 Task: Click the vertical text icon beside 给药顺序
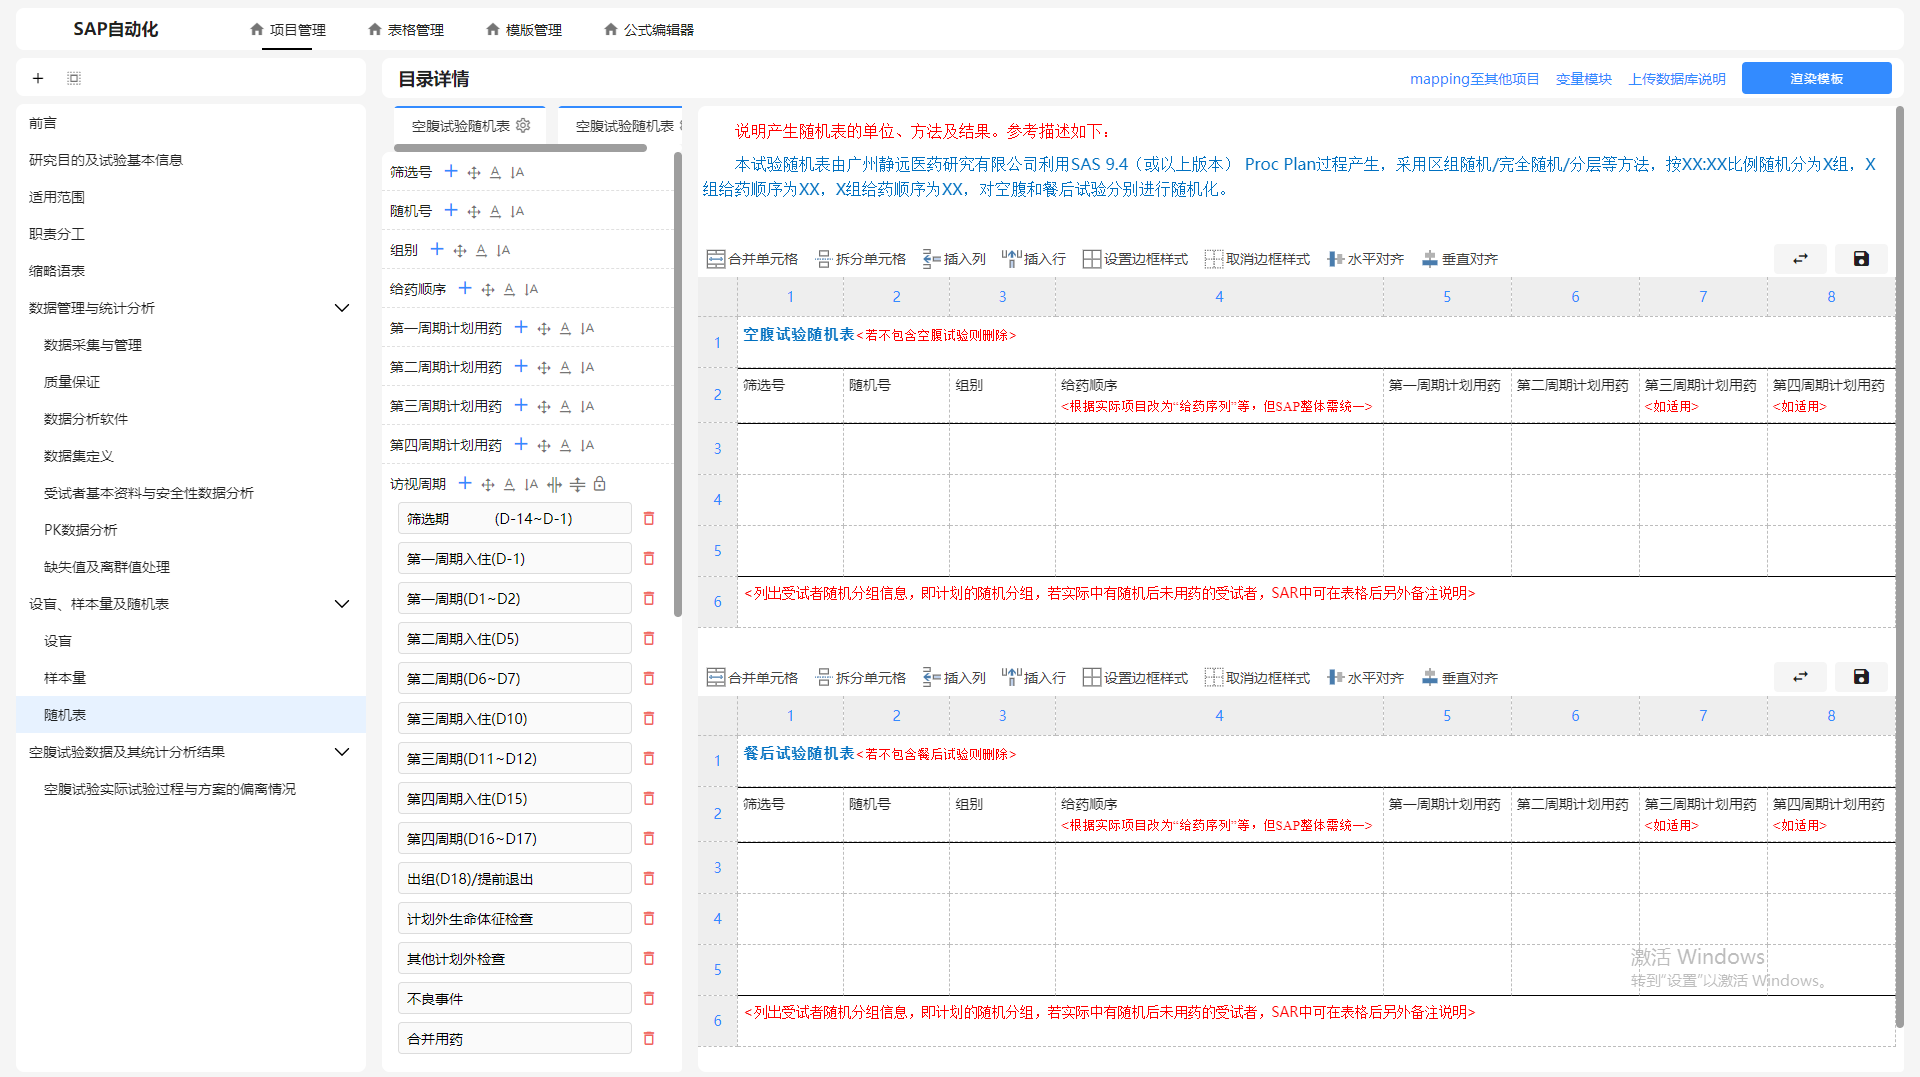[531, 289]
